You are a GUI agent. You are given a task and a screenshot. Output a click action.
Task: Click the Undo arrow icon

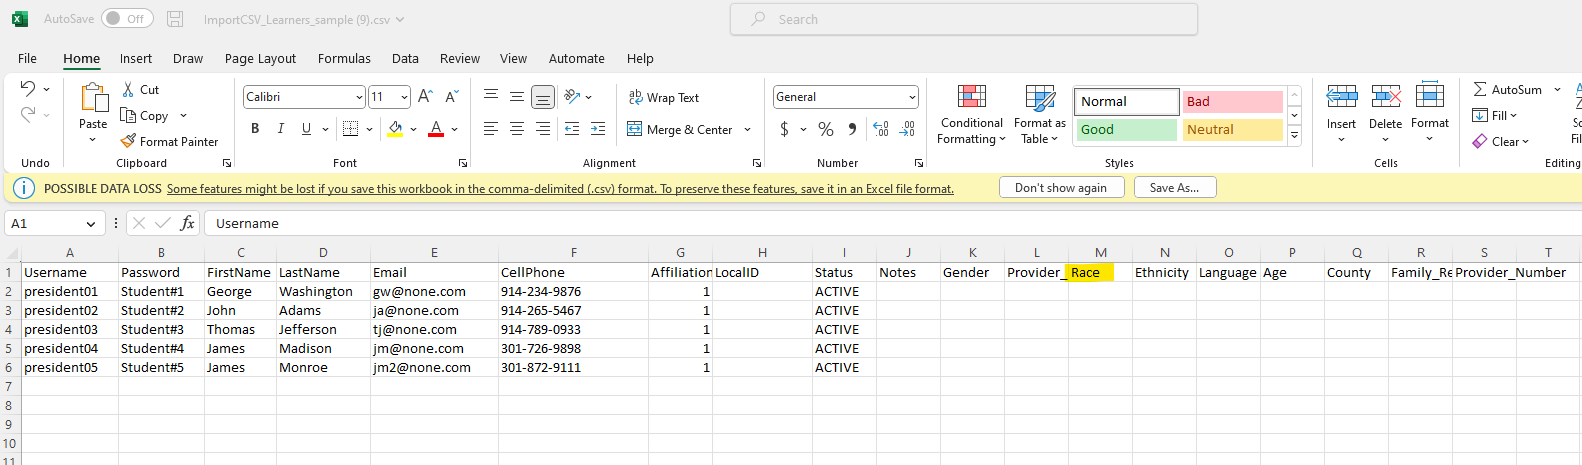click(28, 89)
